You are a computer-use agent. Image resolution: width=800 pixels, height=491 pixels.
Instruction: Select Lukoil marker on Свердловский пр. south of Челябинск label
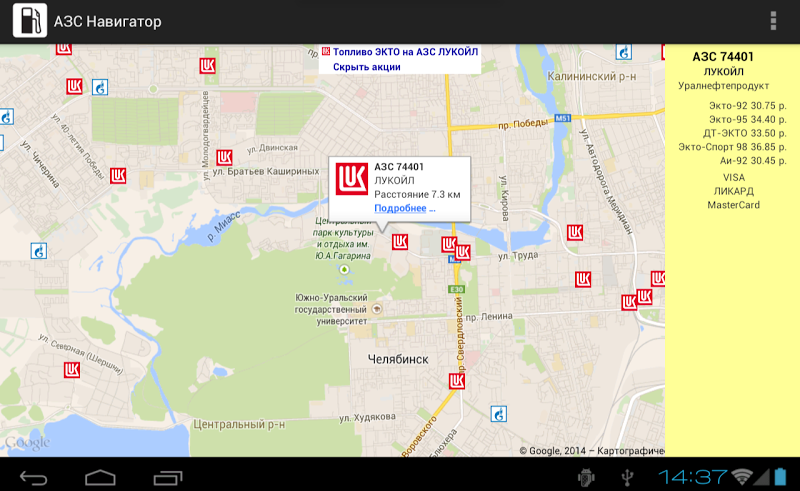pyautogui.click(x=457, y=381)
